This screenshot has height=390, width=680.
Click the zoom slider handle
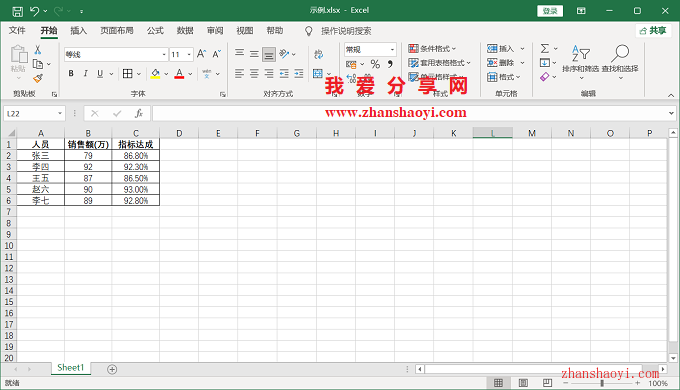pos(602,383)
